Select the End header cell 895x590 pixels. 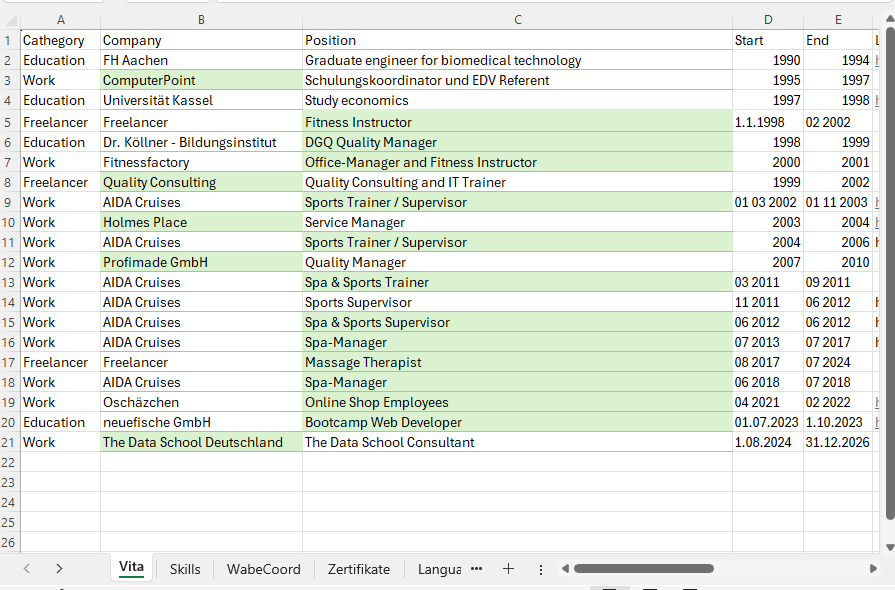[x=838, y=41]
